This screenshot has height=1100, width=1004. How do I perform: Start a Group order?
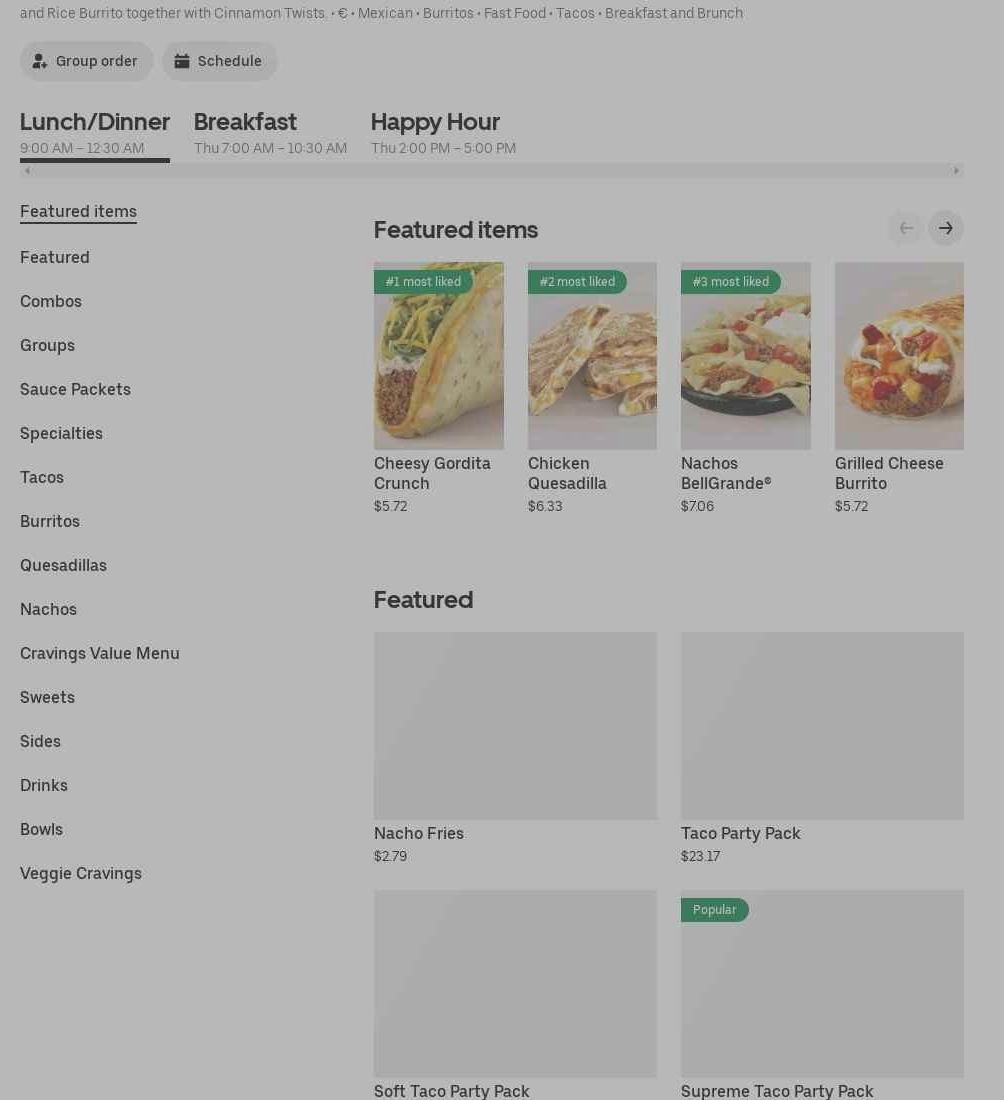tap(87, 61)
